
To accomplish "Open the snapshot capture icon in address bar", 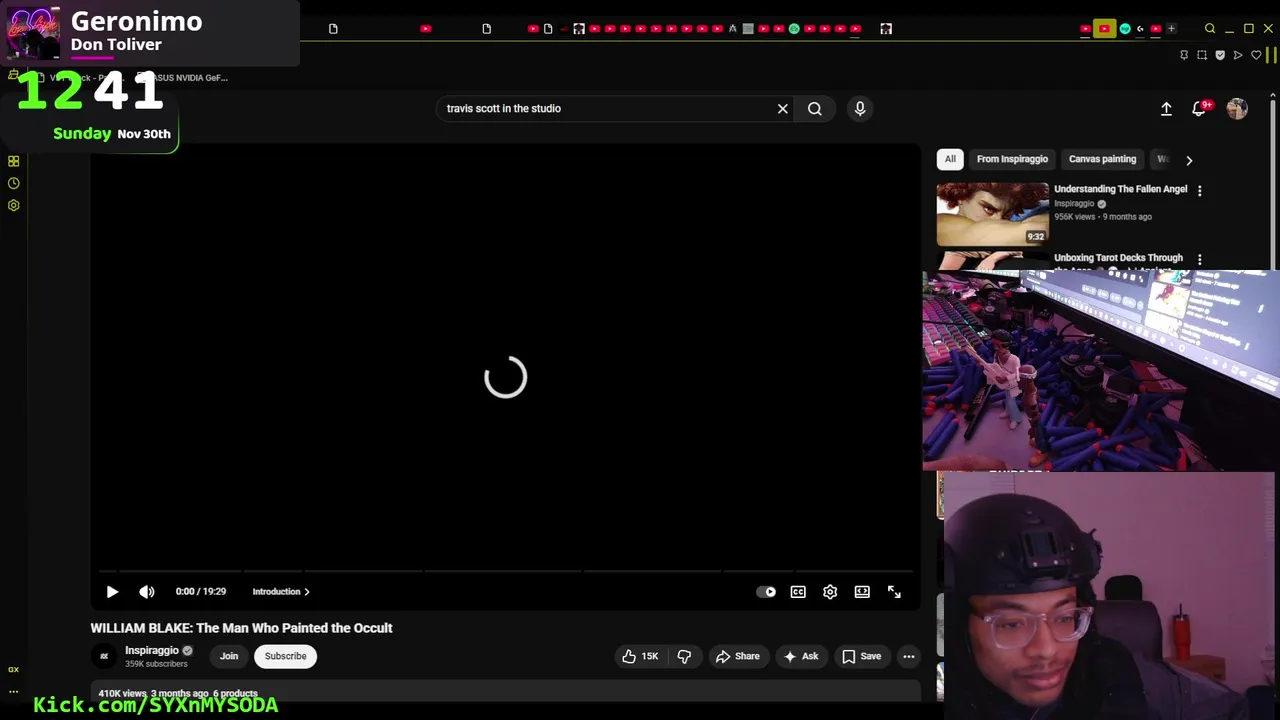I will pos(1202,55).
